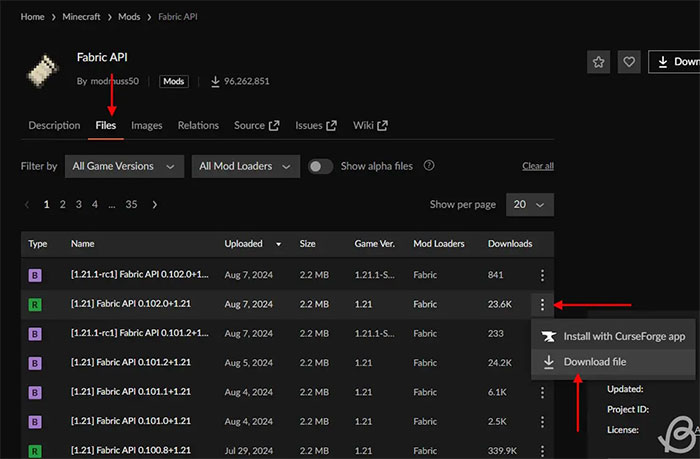The height and width of the screenshot is (459, 700).
Task: Click the Clear all filters link
Action: (537, 166)
